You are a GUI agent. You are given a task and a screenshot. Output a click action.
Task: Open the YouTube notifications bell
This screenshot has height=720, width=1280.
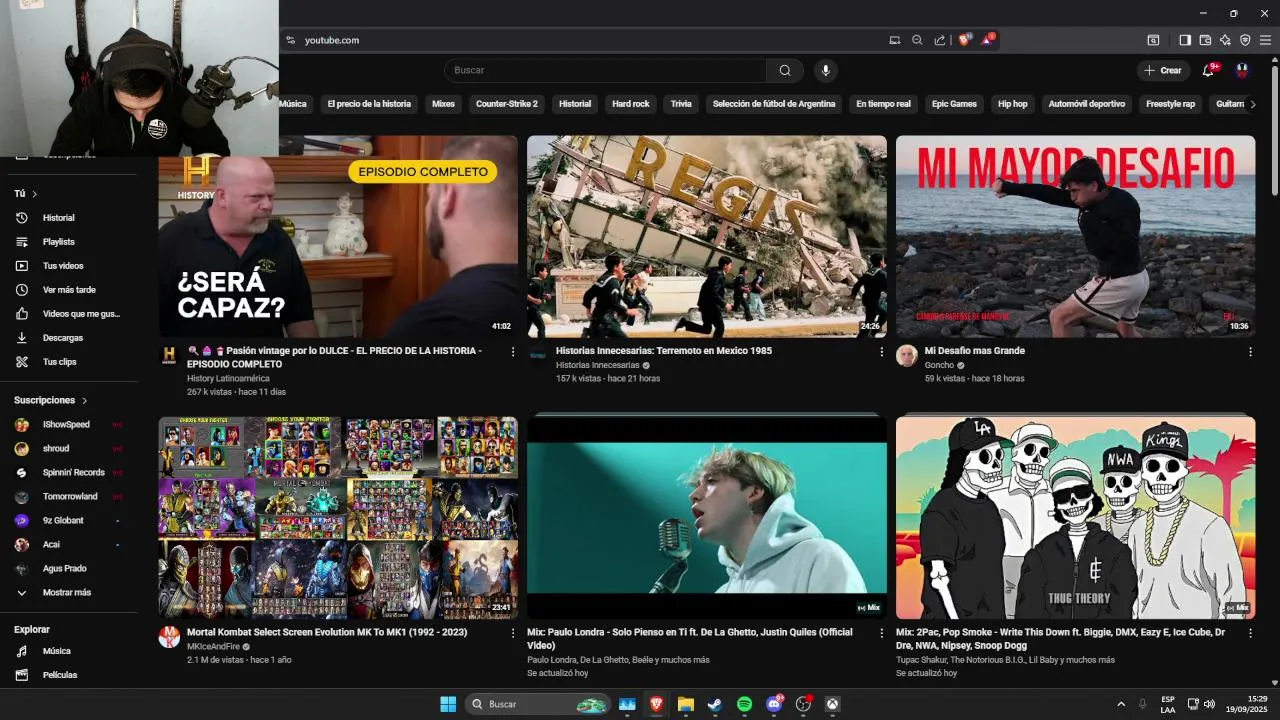[x=1209, y=70]
